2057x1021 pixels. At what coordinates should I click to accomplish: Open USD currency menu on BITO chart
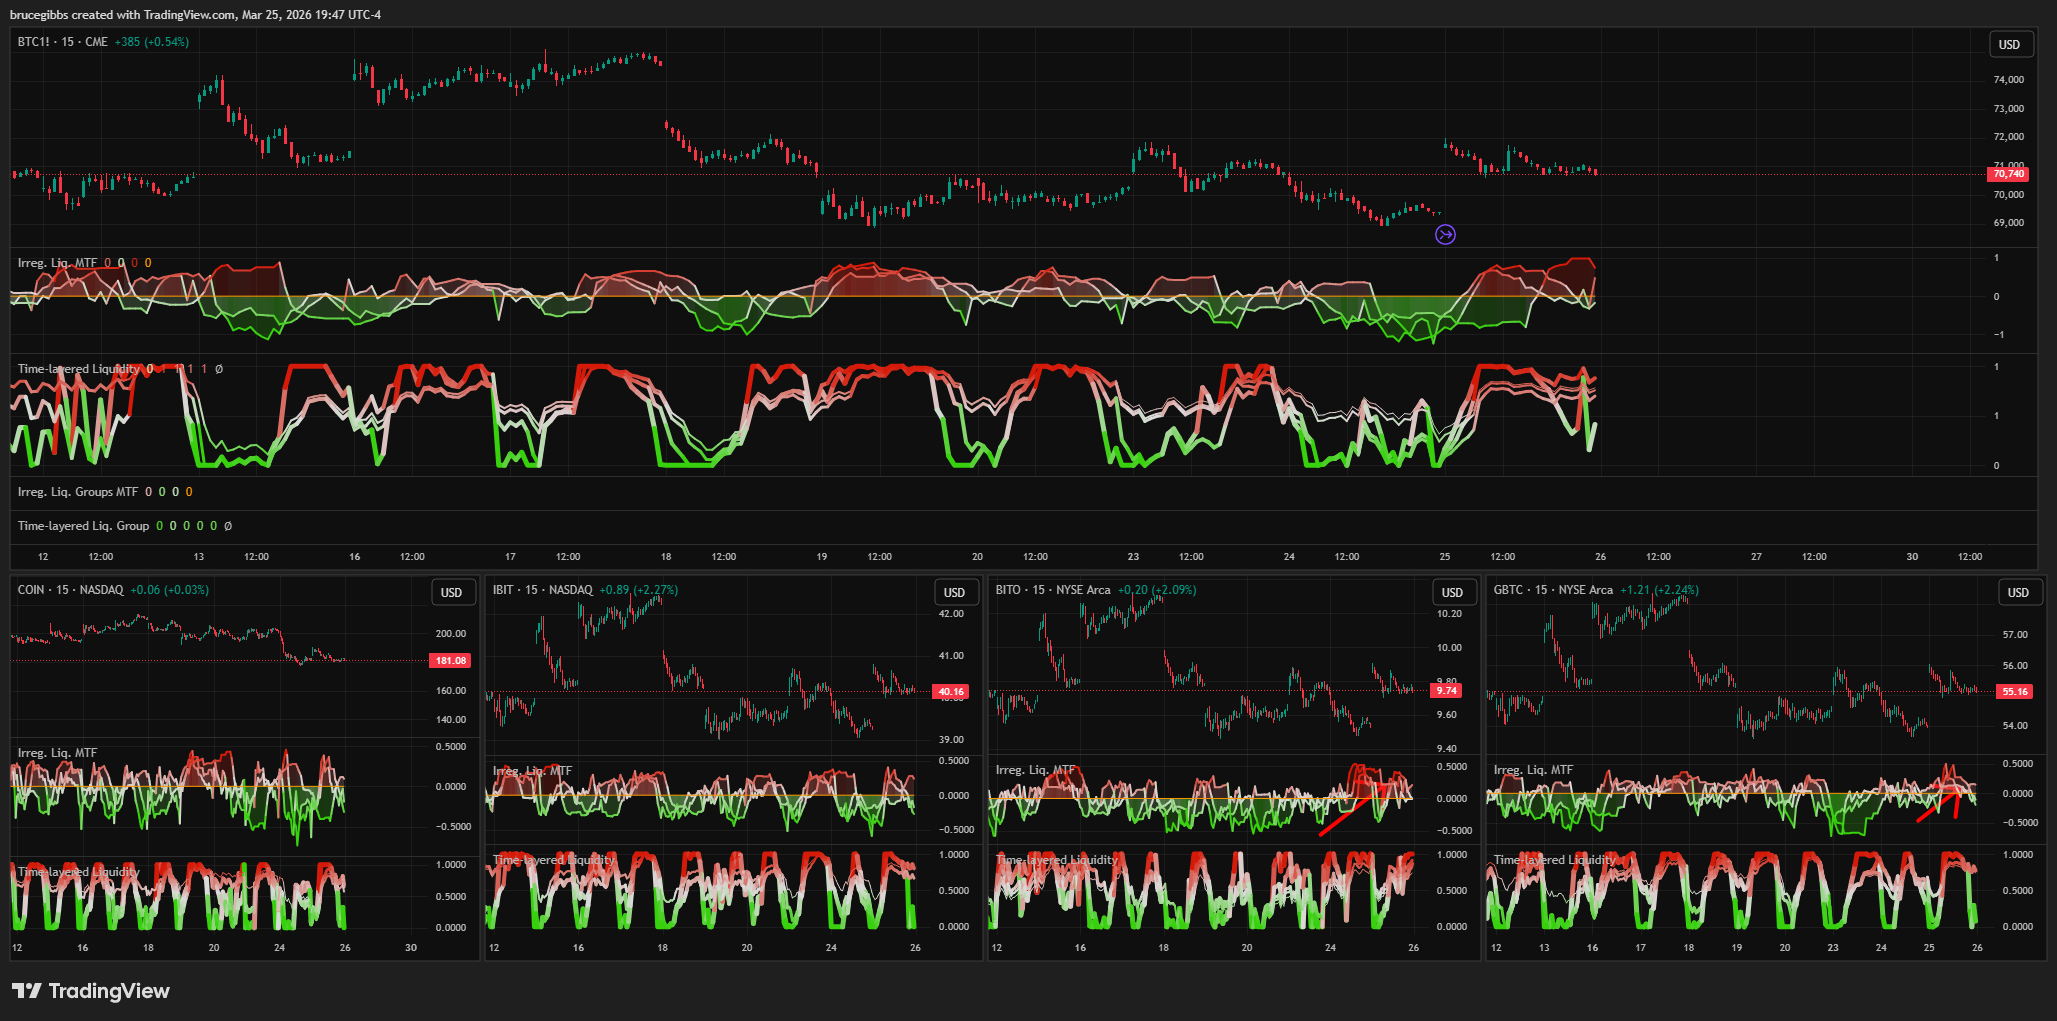(1452, 593)
